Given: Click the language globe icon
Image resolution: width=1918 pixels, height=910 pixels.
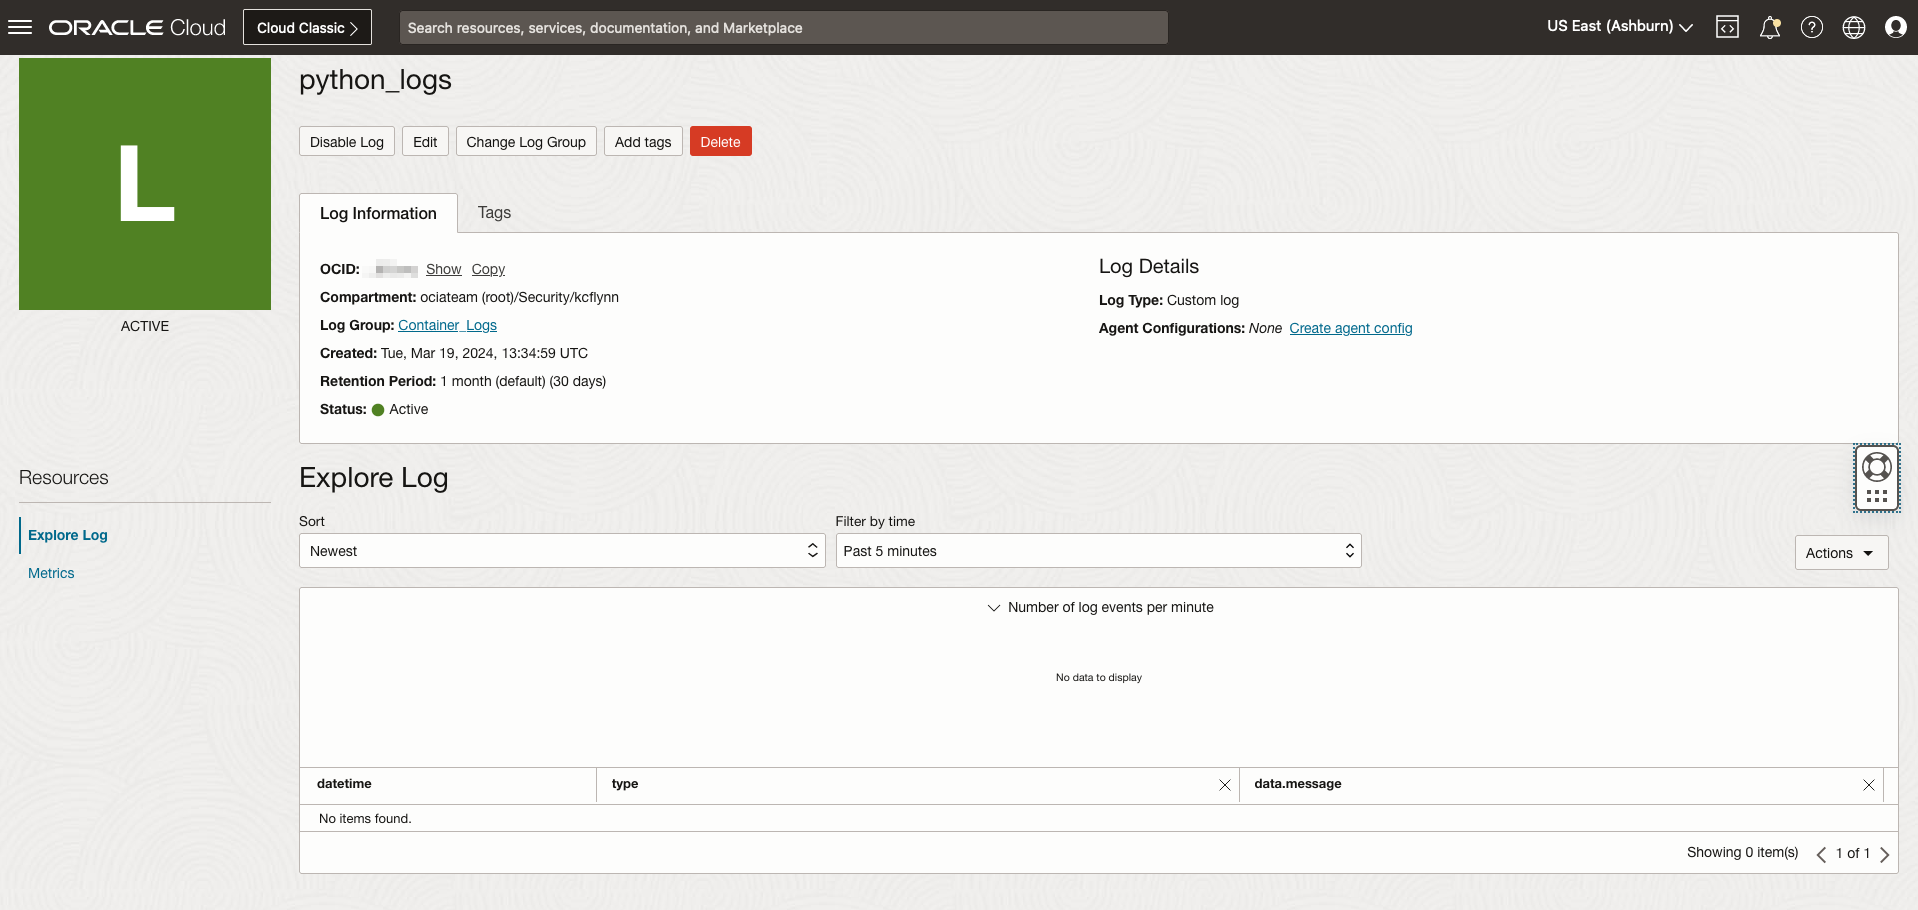Looking at the screenshot, I should pyautogui.click(x=1853, y=27).
